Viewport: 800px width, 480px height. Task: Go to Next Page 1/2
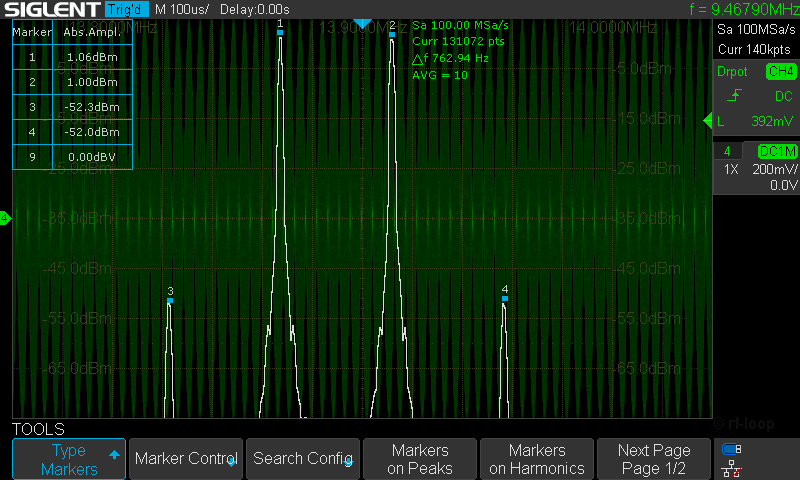pos(654,459)
